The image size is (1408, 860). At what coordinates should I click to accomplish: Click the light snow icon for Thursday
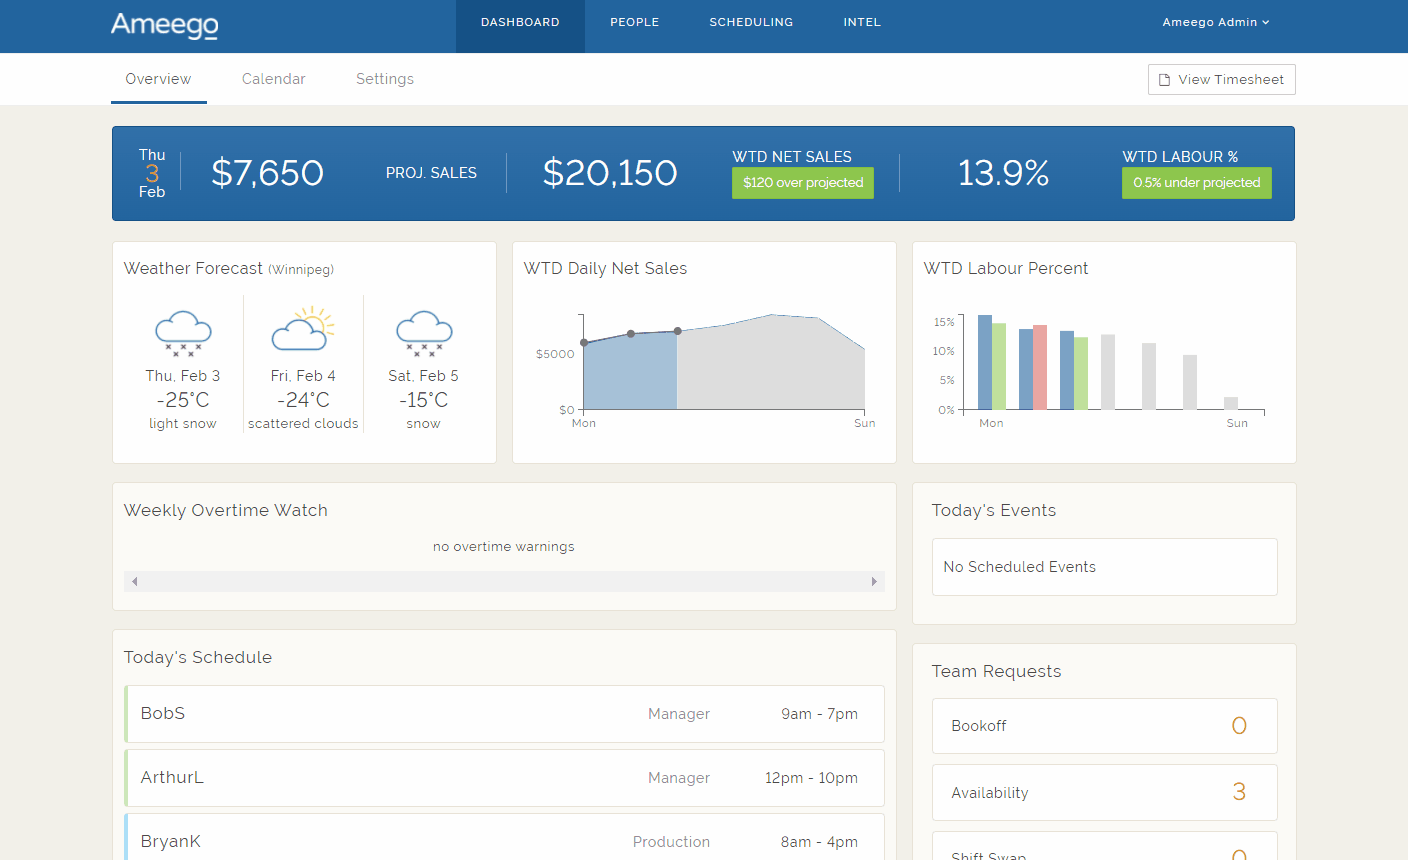[183, 333]
